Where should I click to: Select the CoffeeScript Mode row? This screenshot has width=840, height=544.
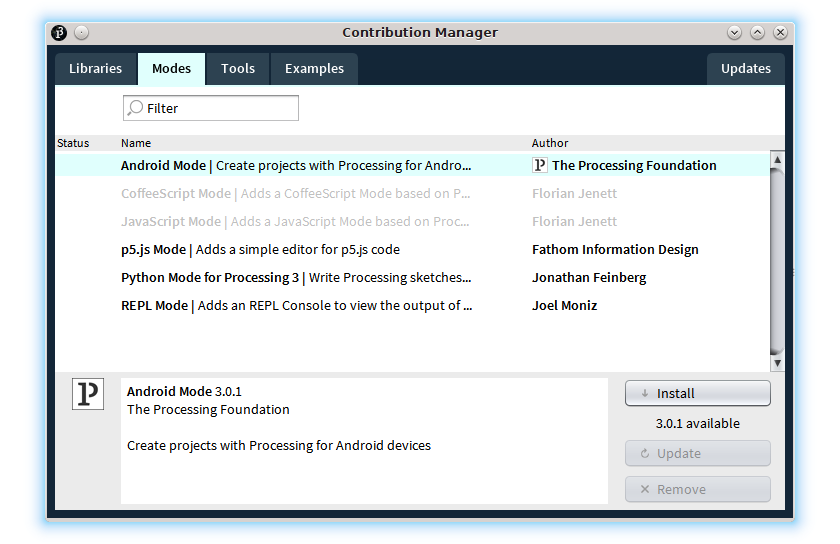412,193
